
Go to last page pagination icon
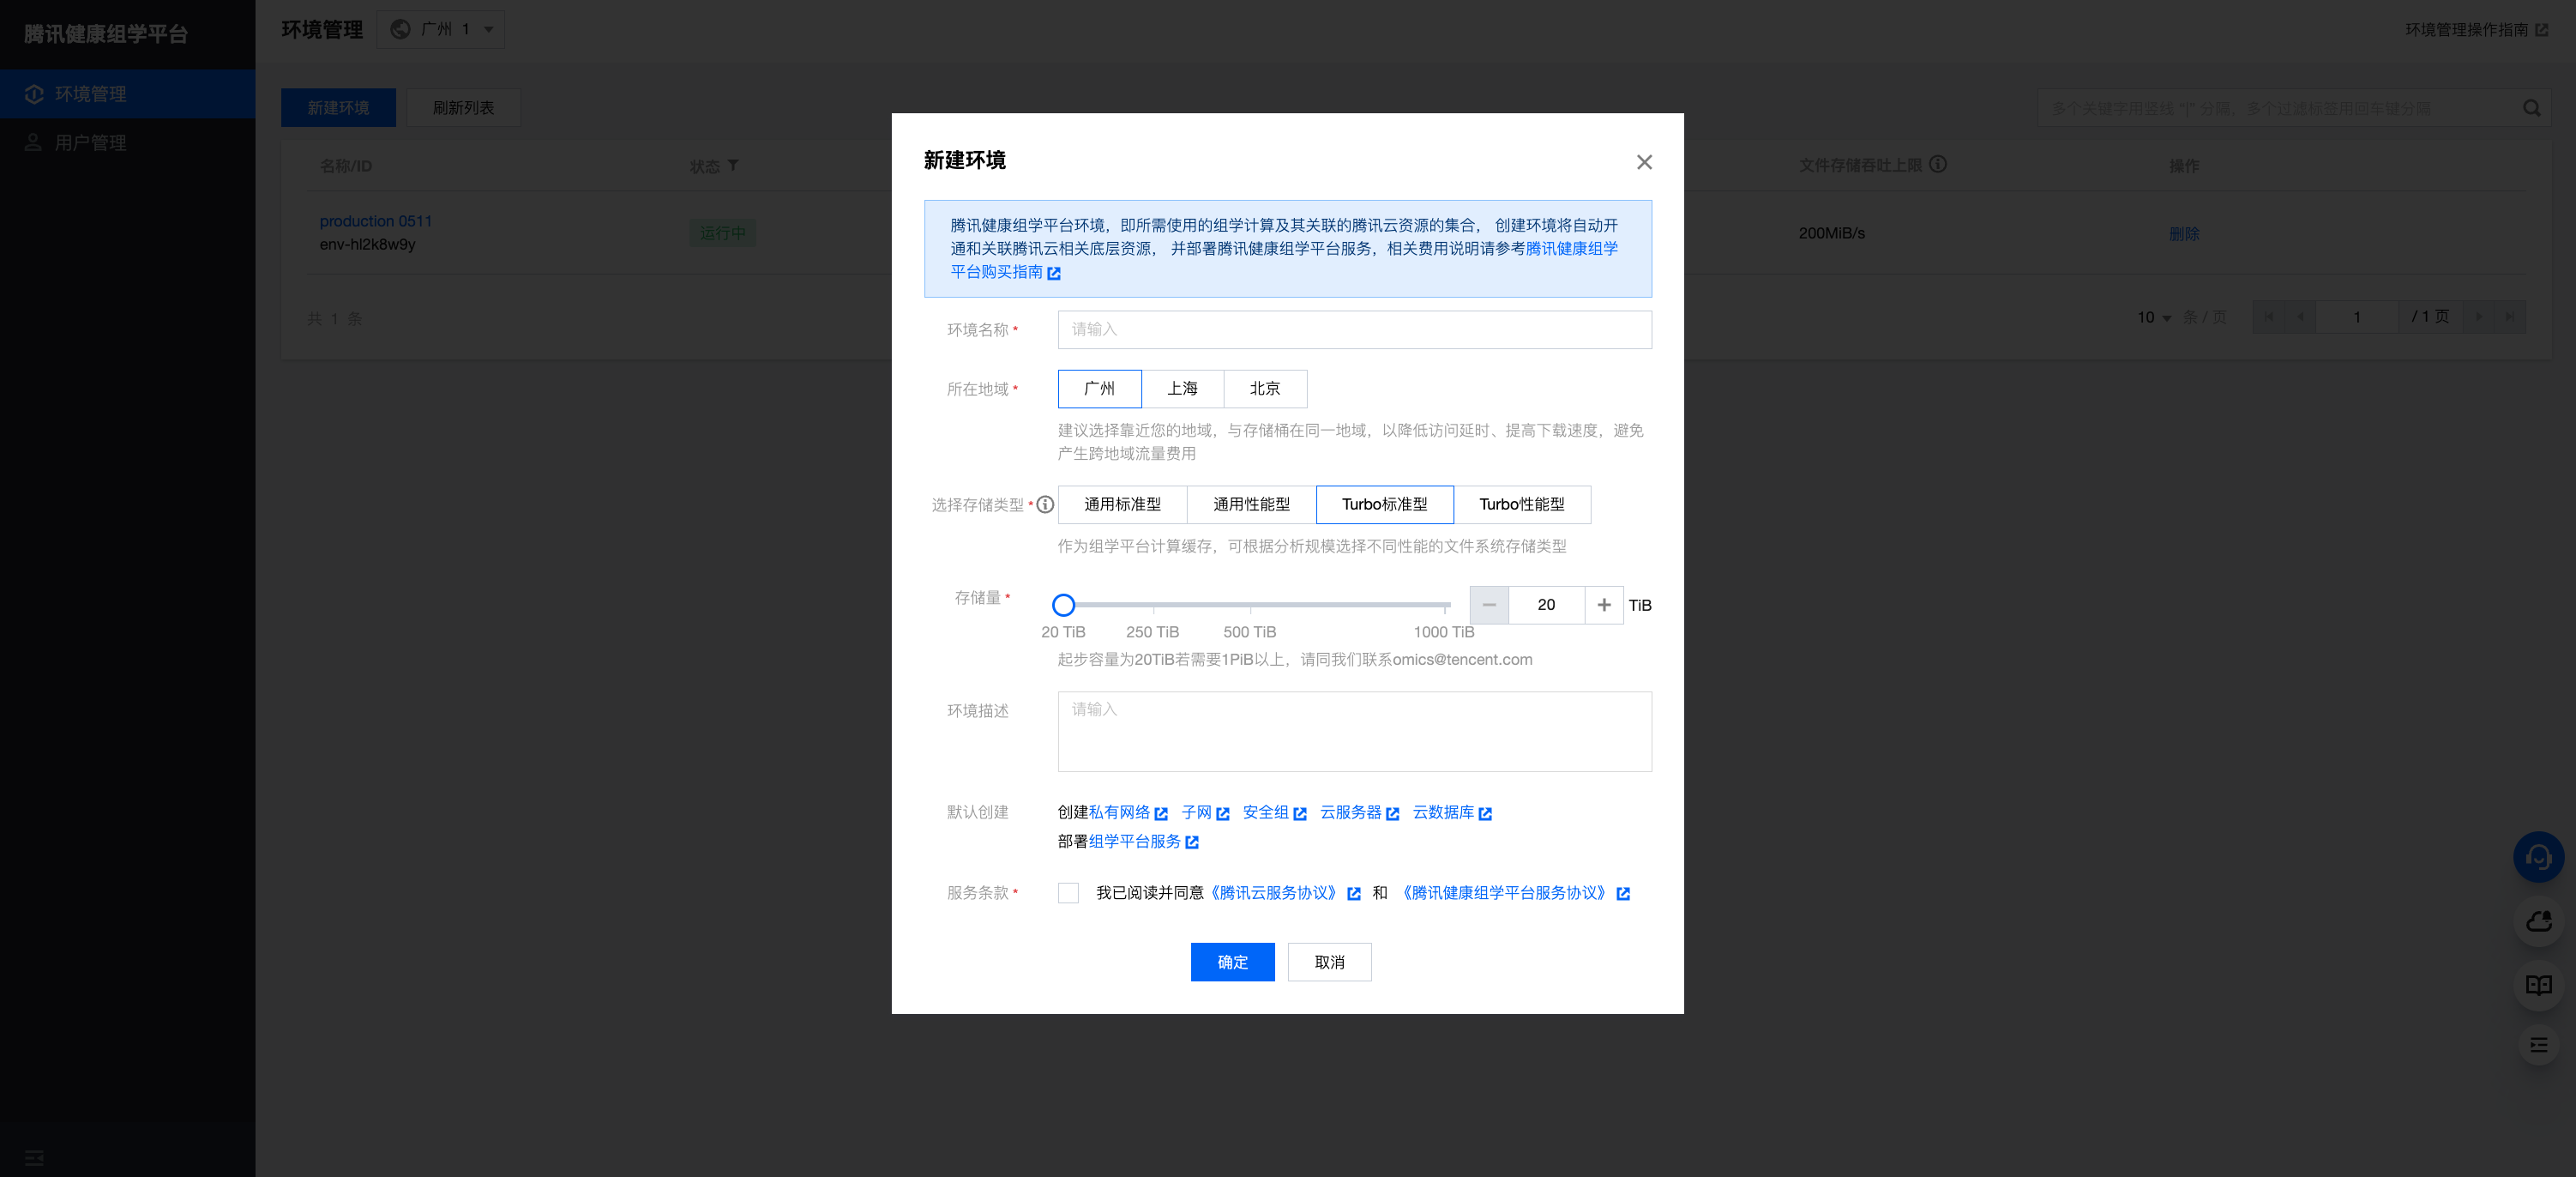[x=2509, y=317]
